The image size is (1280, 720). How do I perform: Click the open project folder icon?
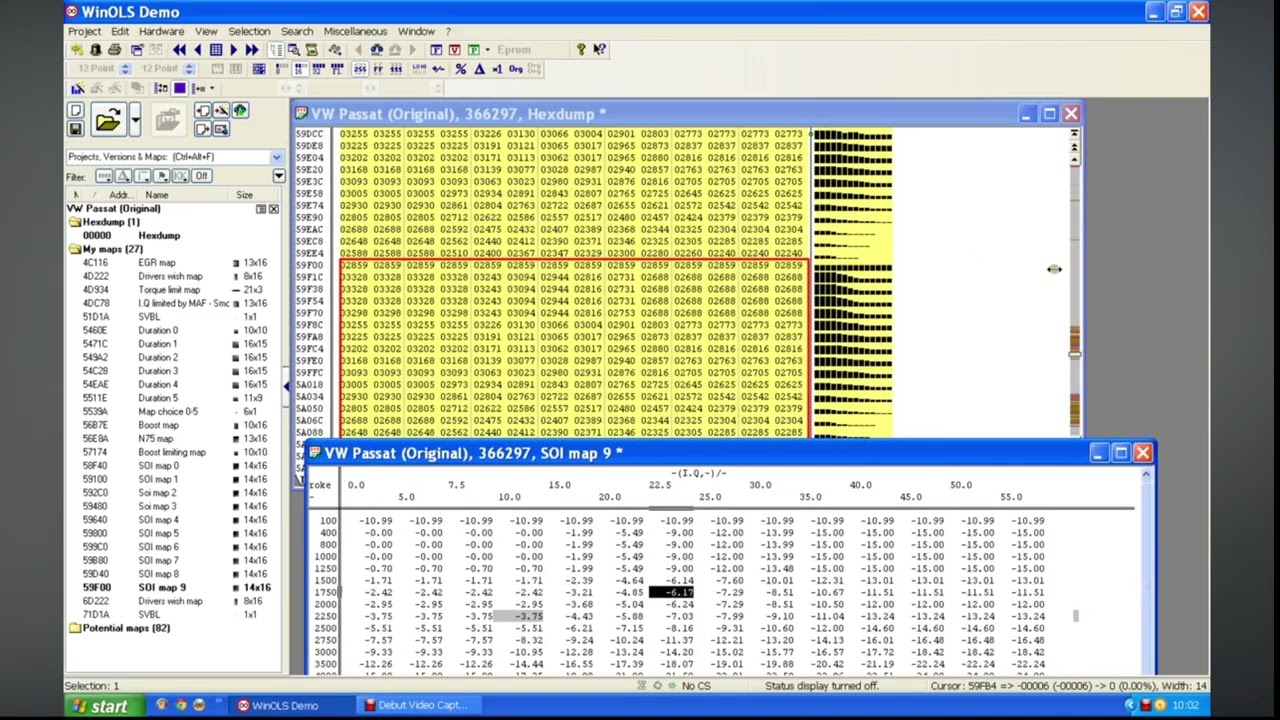click(x=107, y=120)
